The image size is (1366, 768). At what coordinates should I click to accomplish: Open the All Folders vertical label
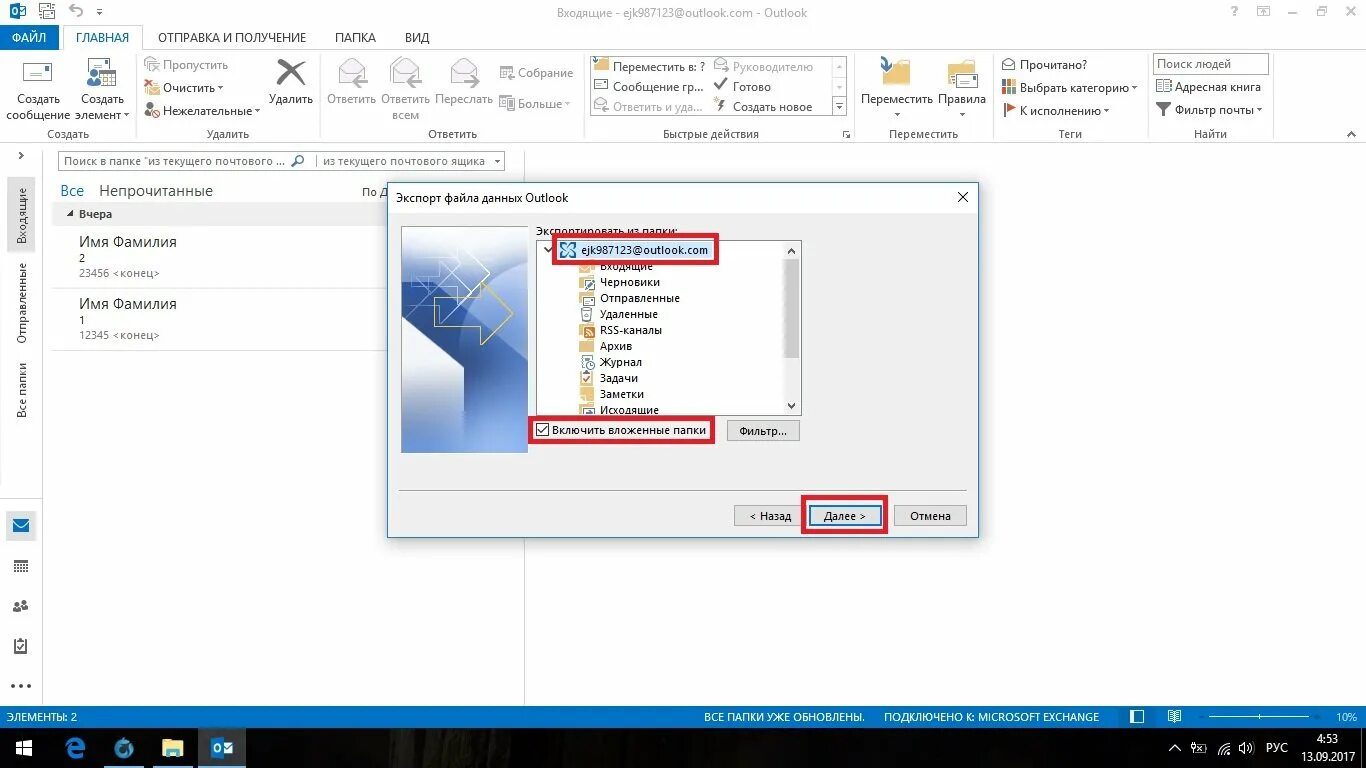coord(22,390)
